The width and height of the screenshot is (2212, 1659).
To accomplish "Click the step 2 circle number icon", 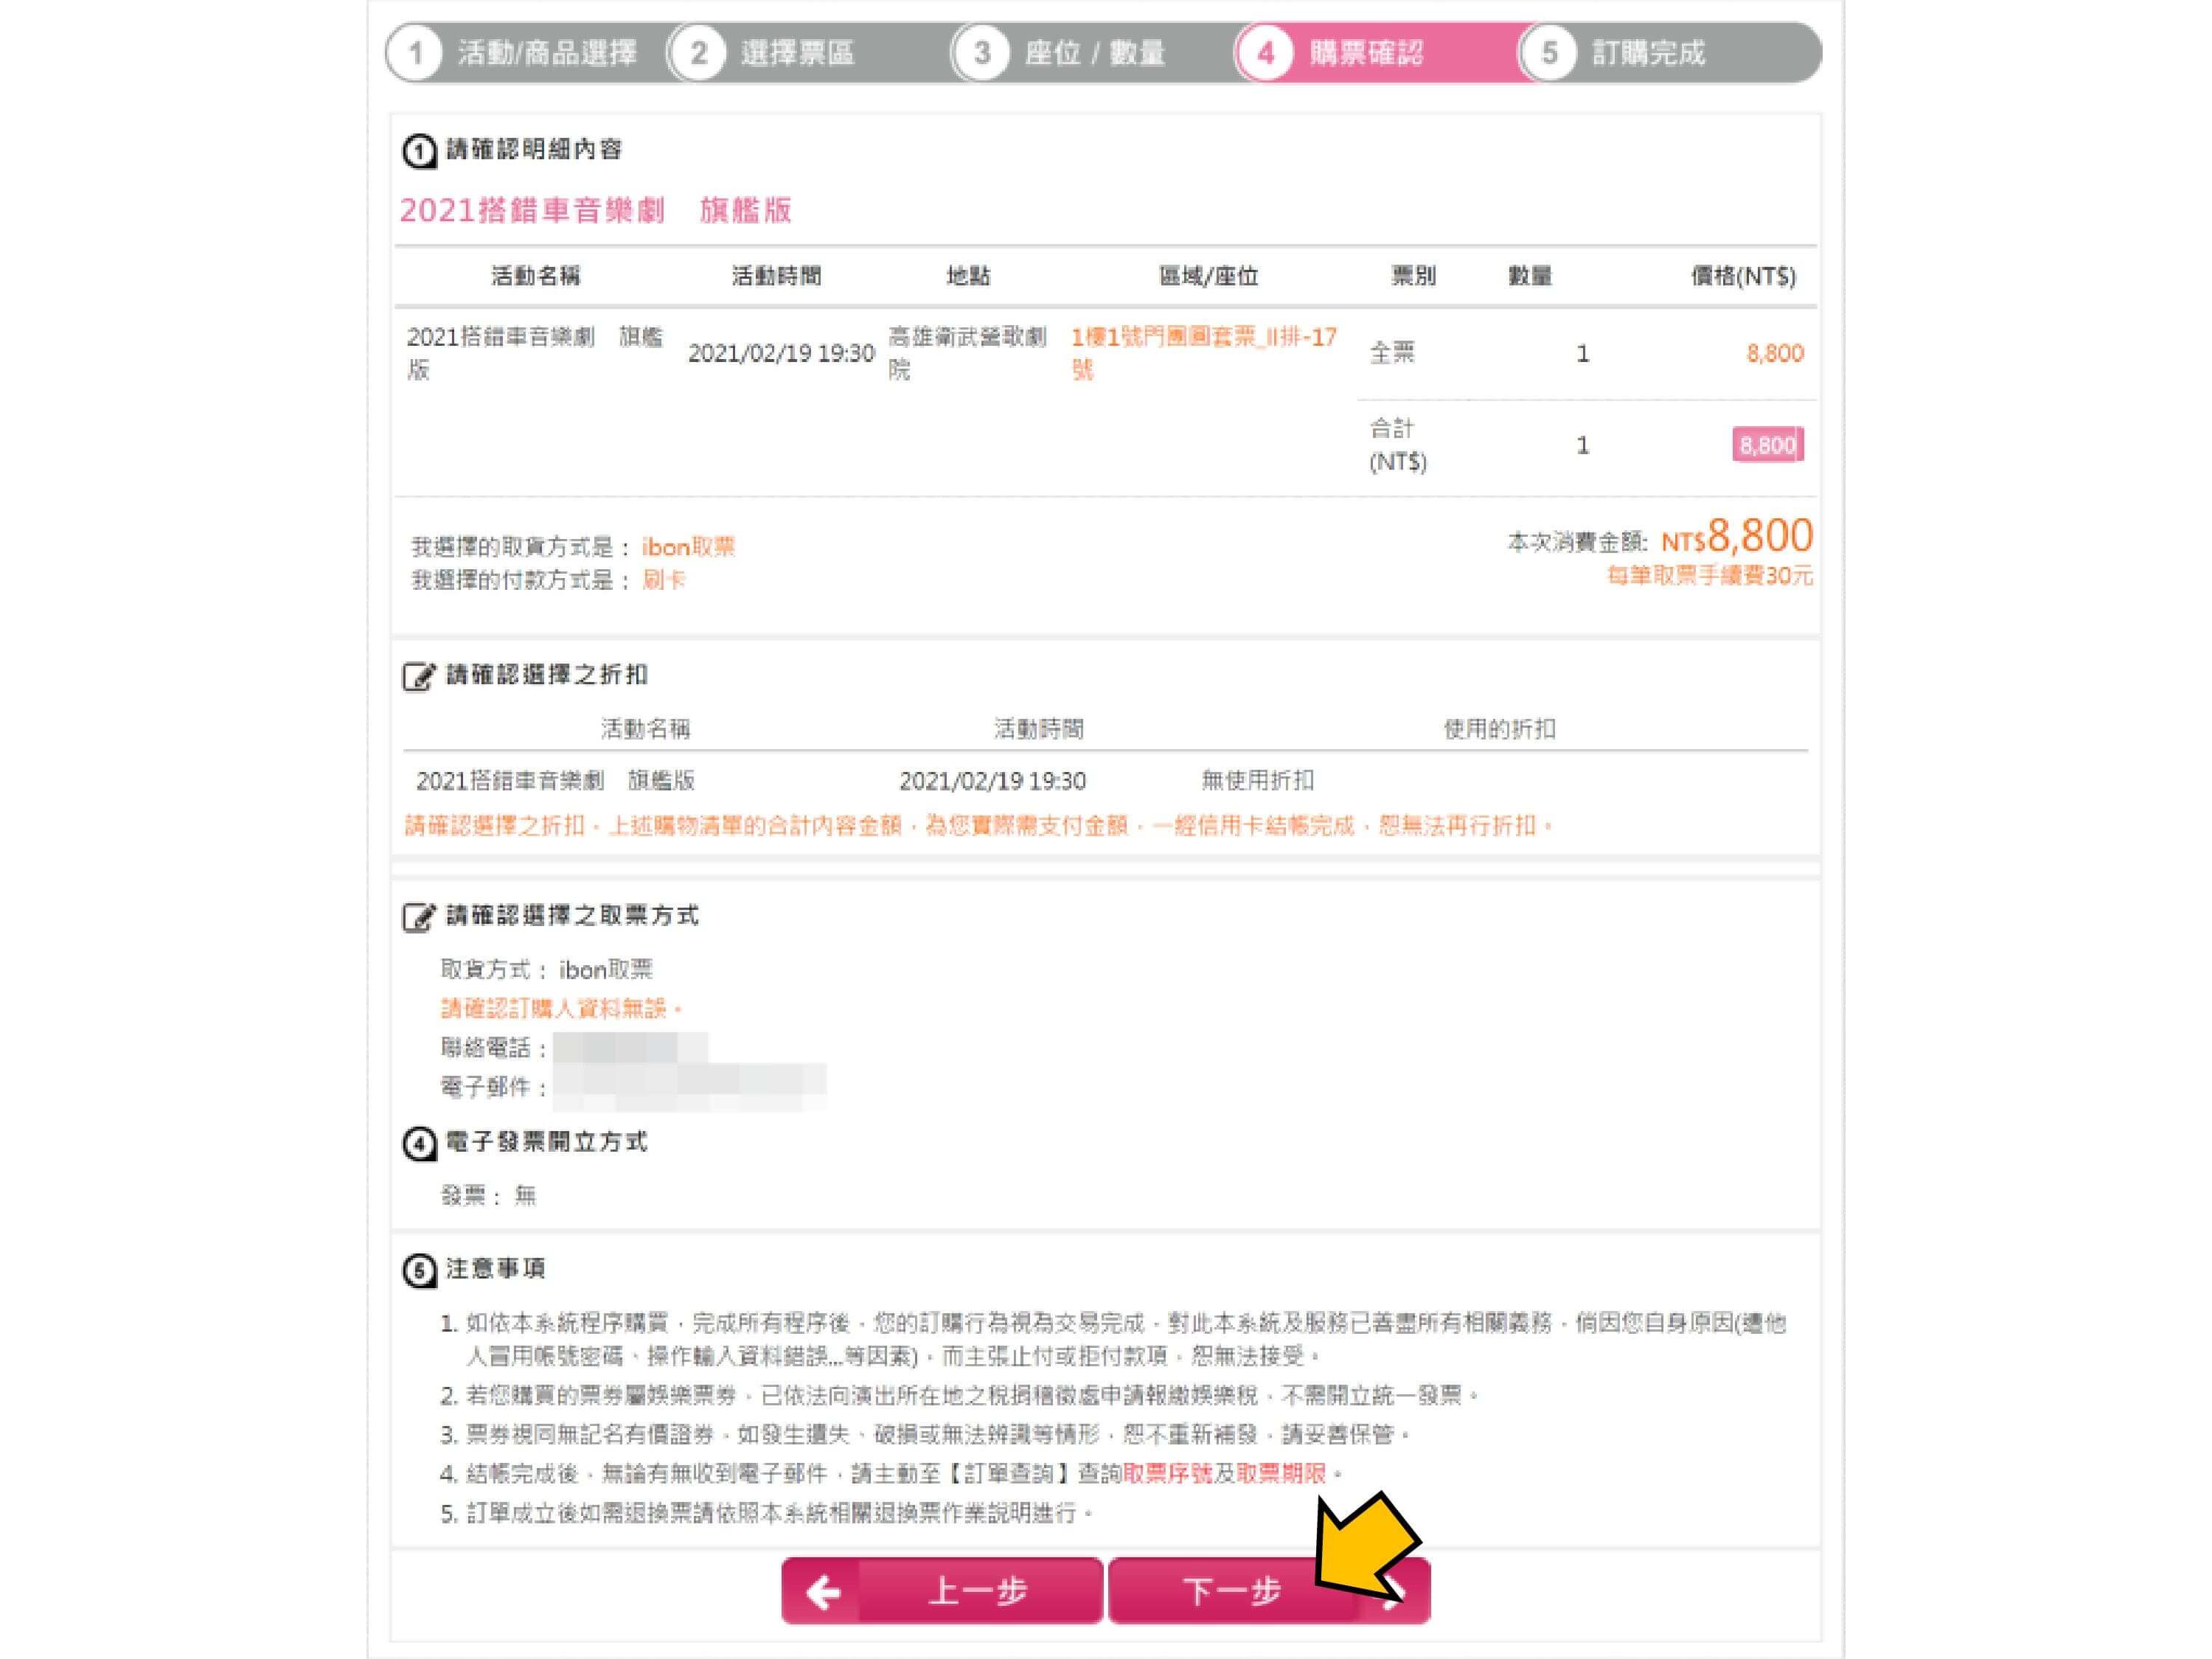I will pyautogui.click(x=698, y=52).
